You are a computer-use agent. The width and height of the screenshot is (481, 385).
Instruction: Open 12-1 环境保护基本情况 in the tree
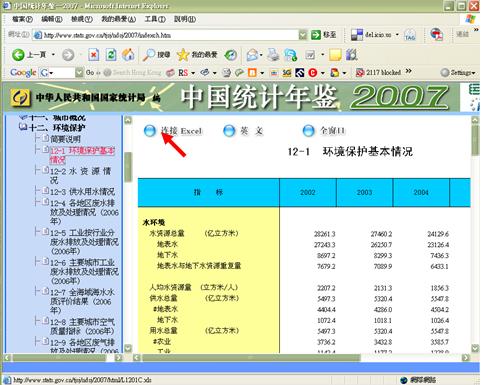[x=82, y=155]
